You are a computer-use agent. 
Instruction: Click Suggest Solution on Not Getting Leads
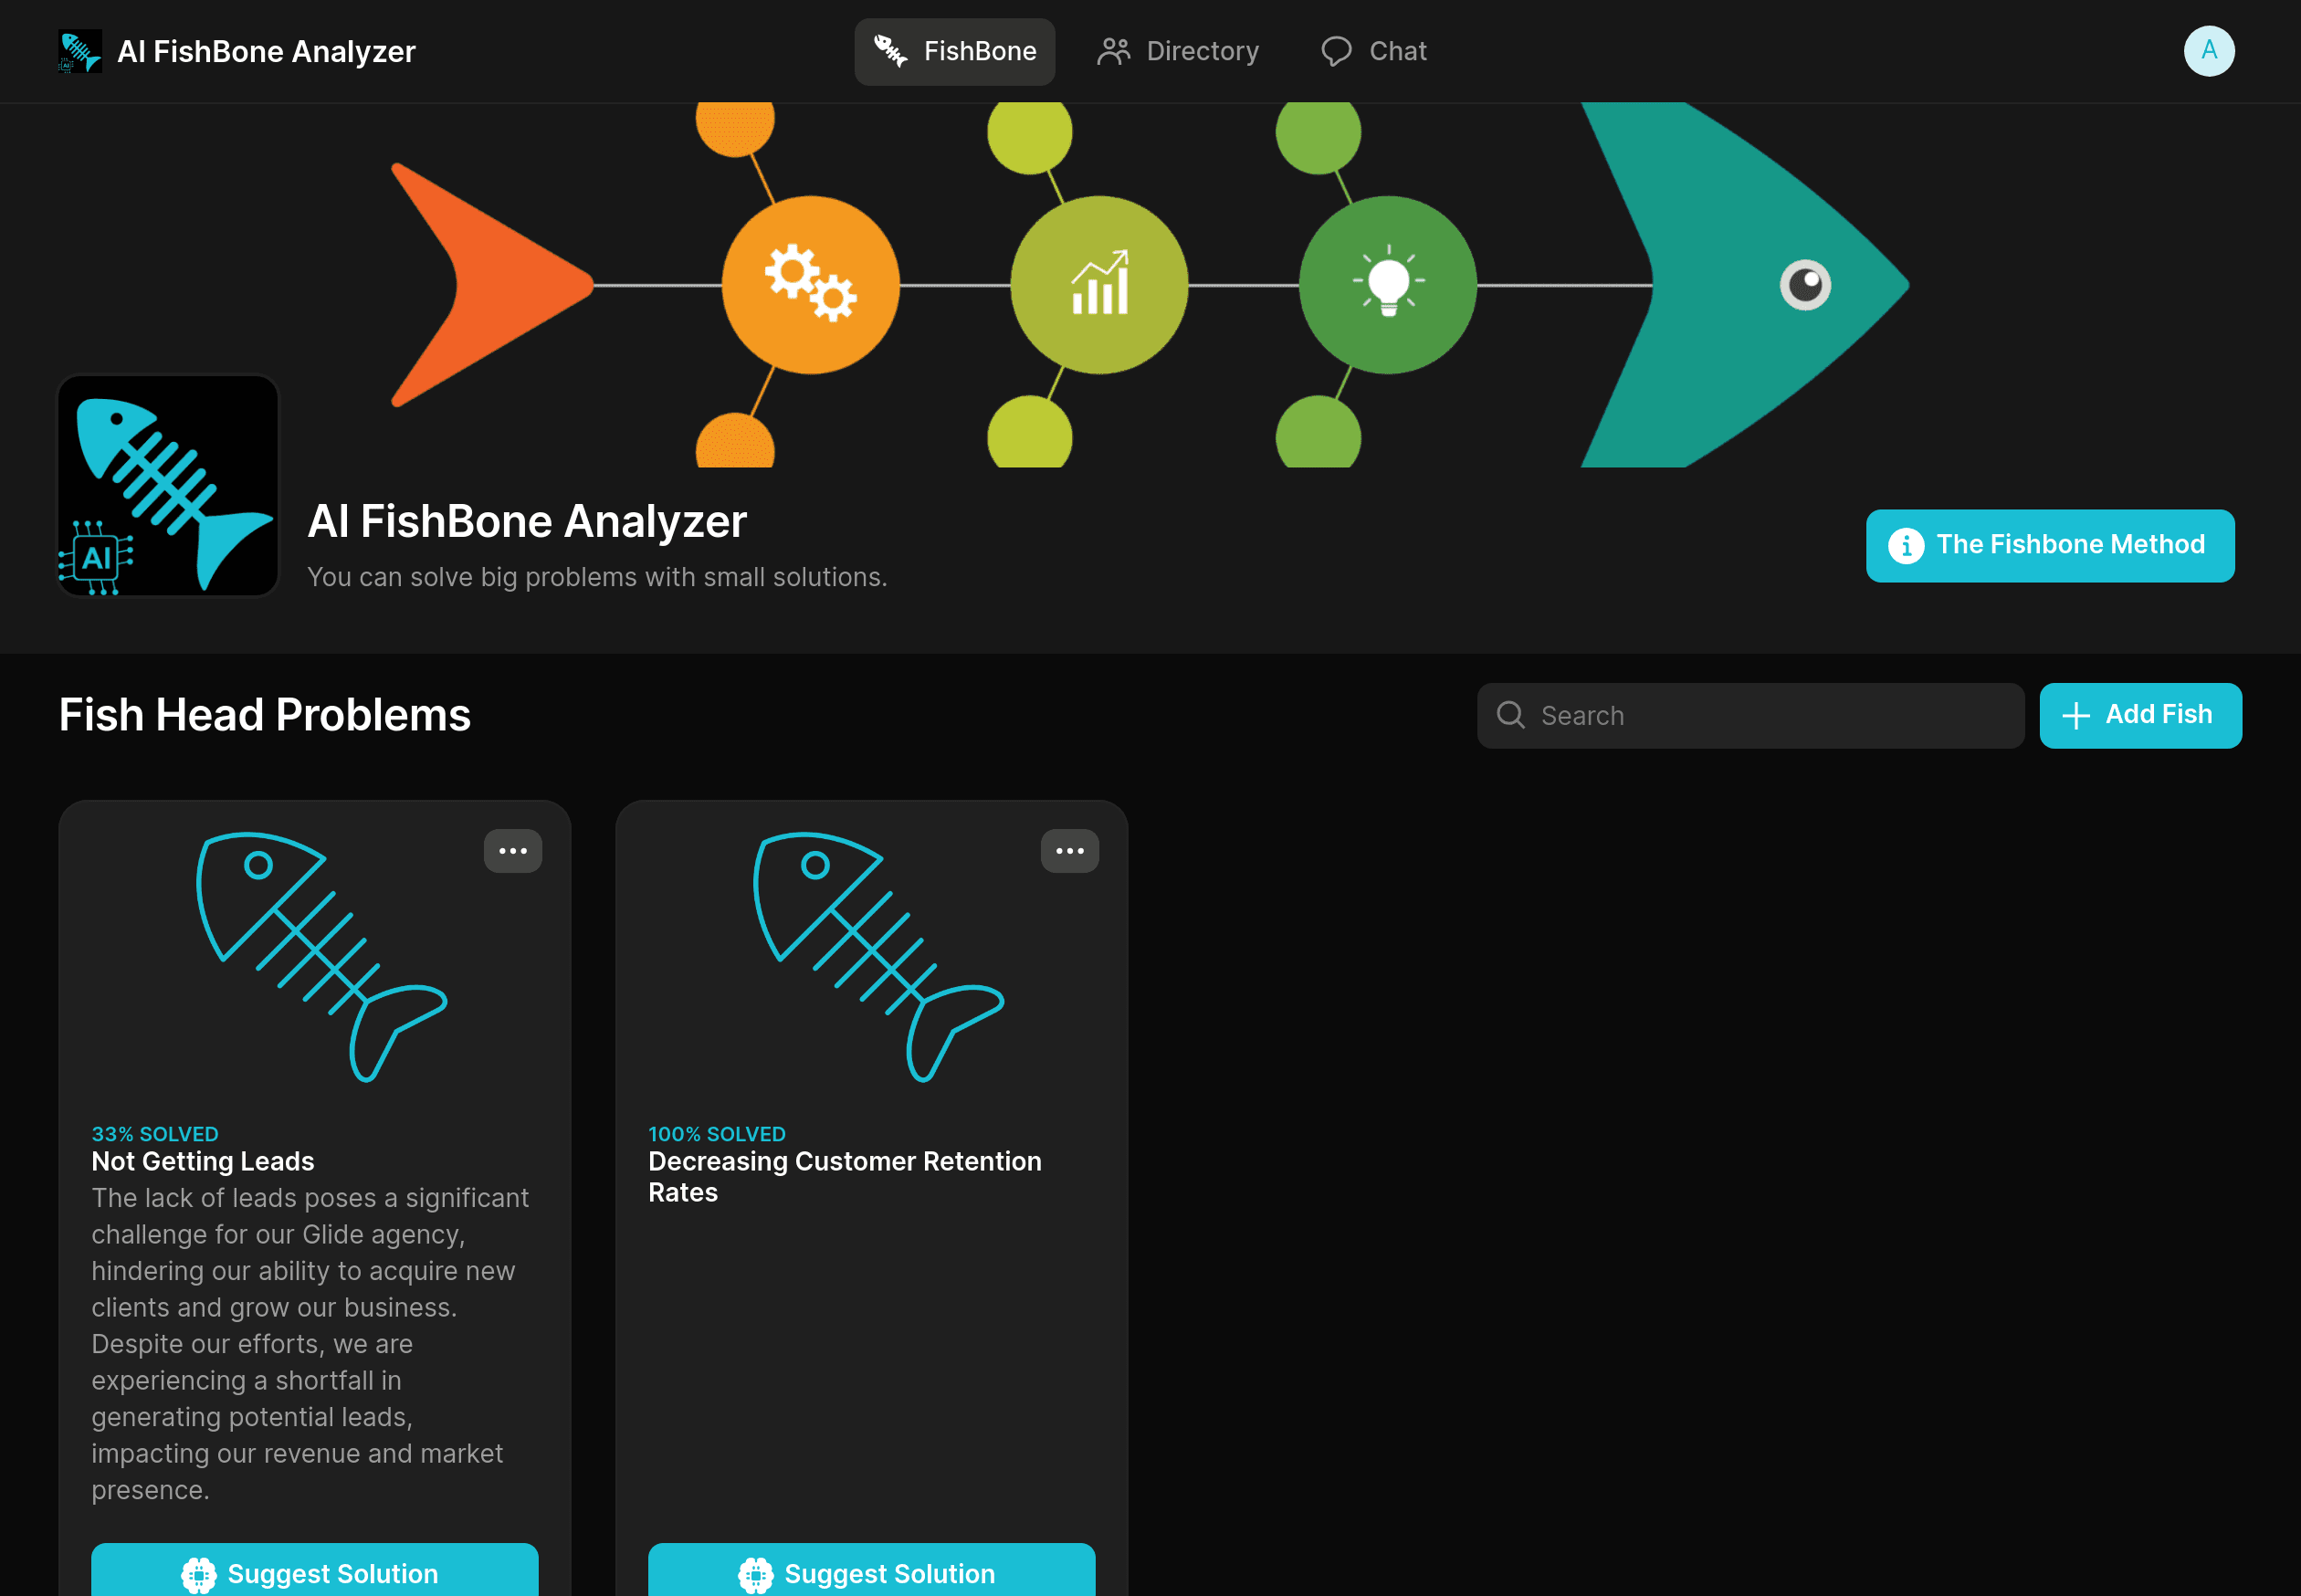tap(315, 1571)
